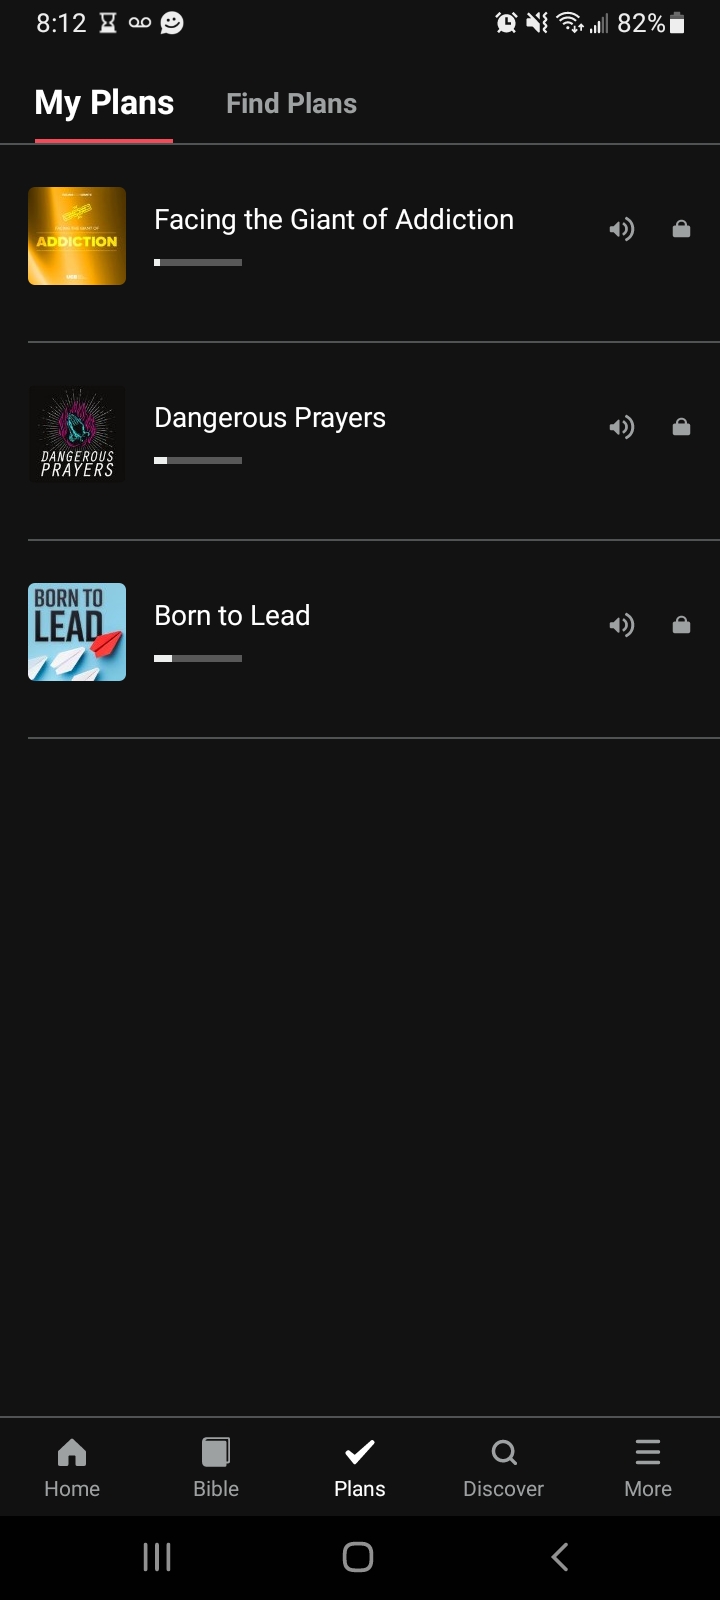Select the Plans bottom navigation item
720x1600 pixels.
tap(360, 1467)
